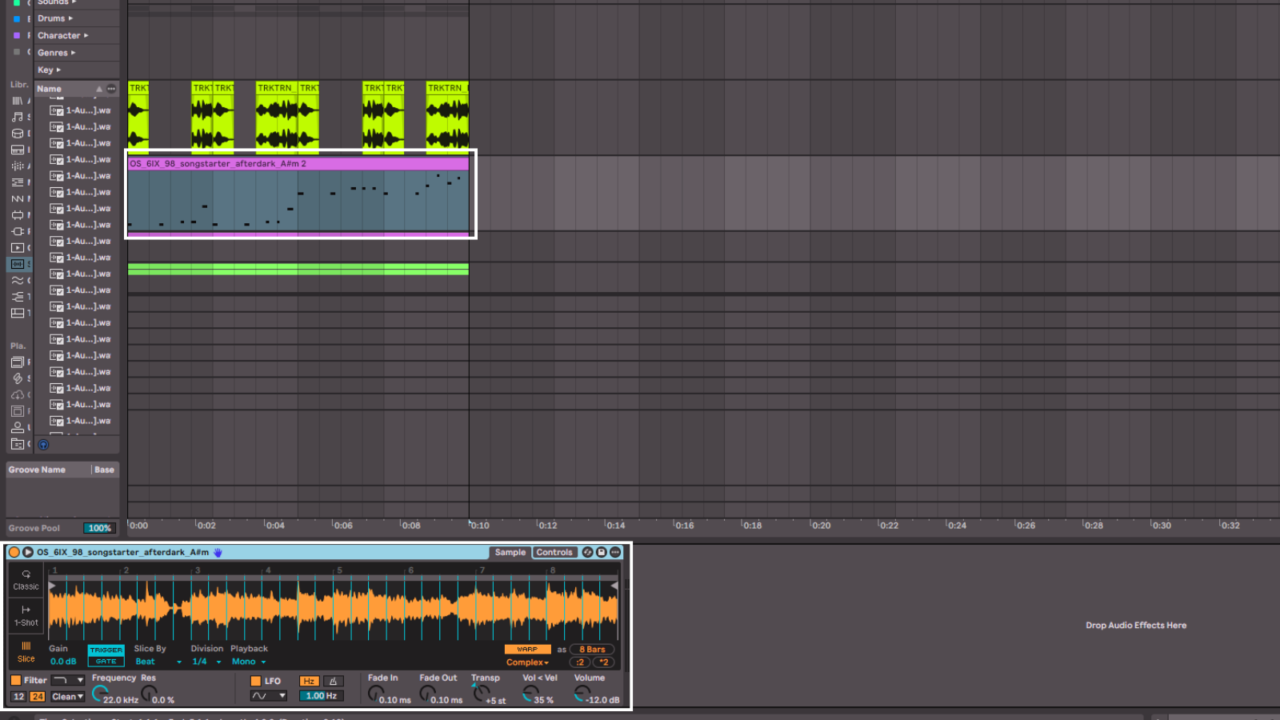Image resolution: width=1280 pixels, height=720 pixels.
Task: Toggle the WARP button
Action: click(x=528, y=649)
